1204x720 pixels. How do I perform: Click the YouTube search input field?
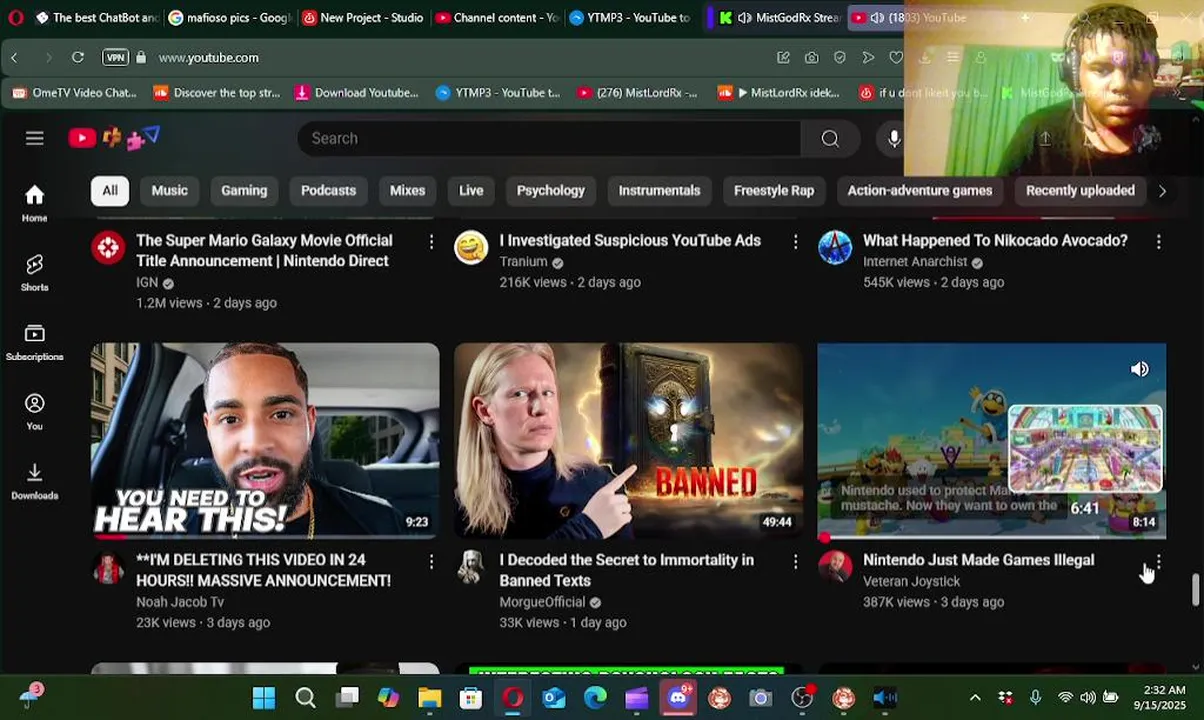pos(549,138)
